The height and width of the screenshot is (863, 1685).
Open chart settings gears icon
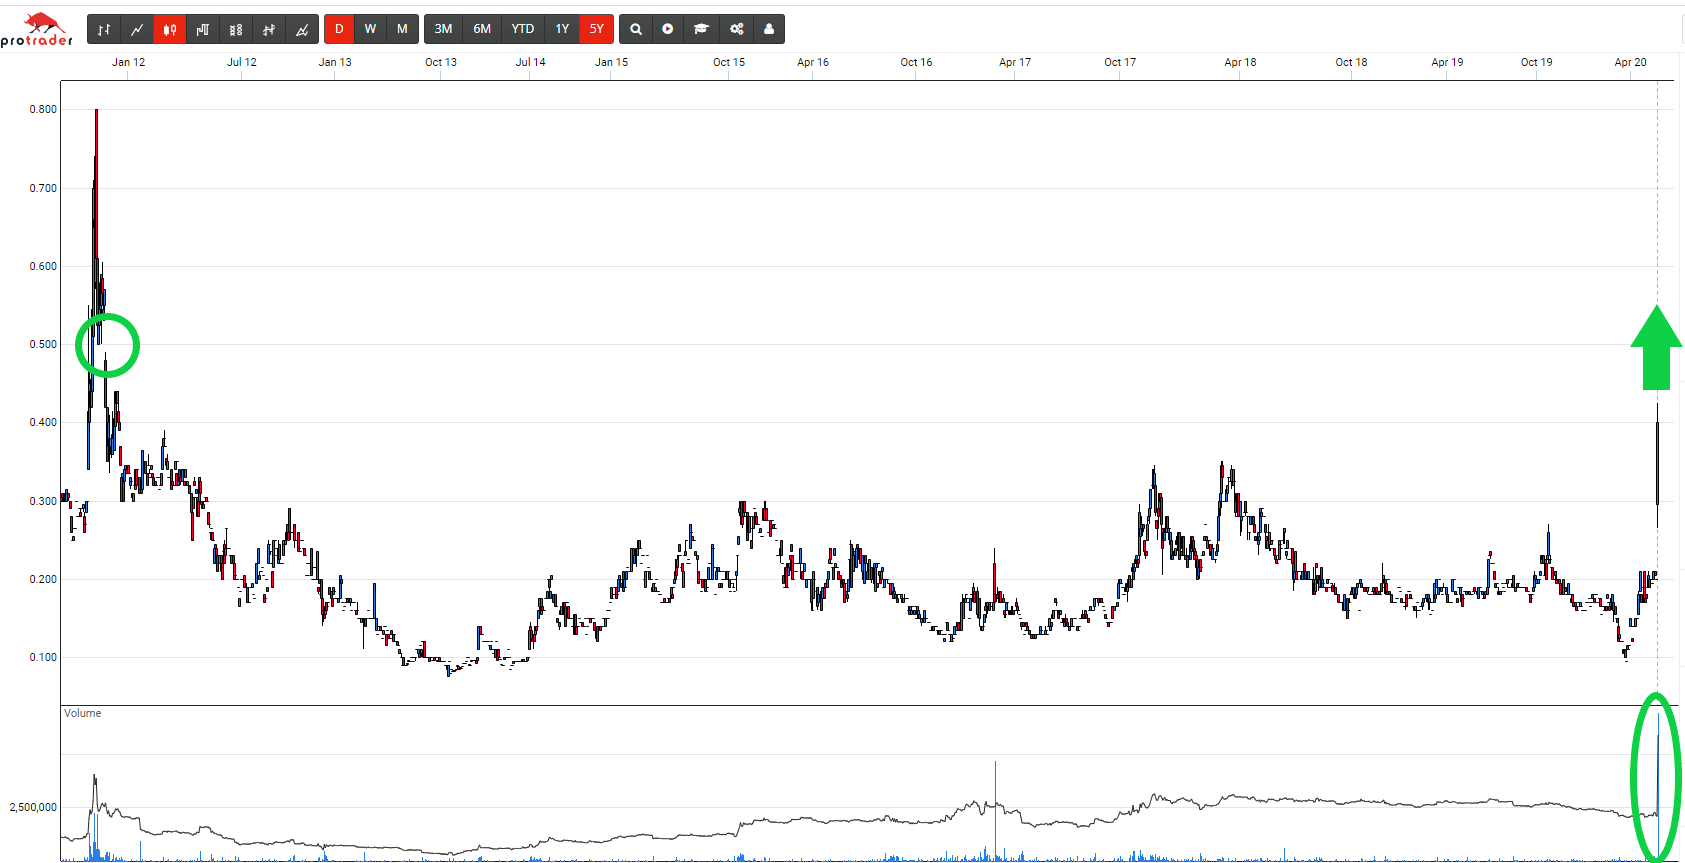point(736,29)
